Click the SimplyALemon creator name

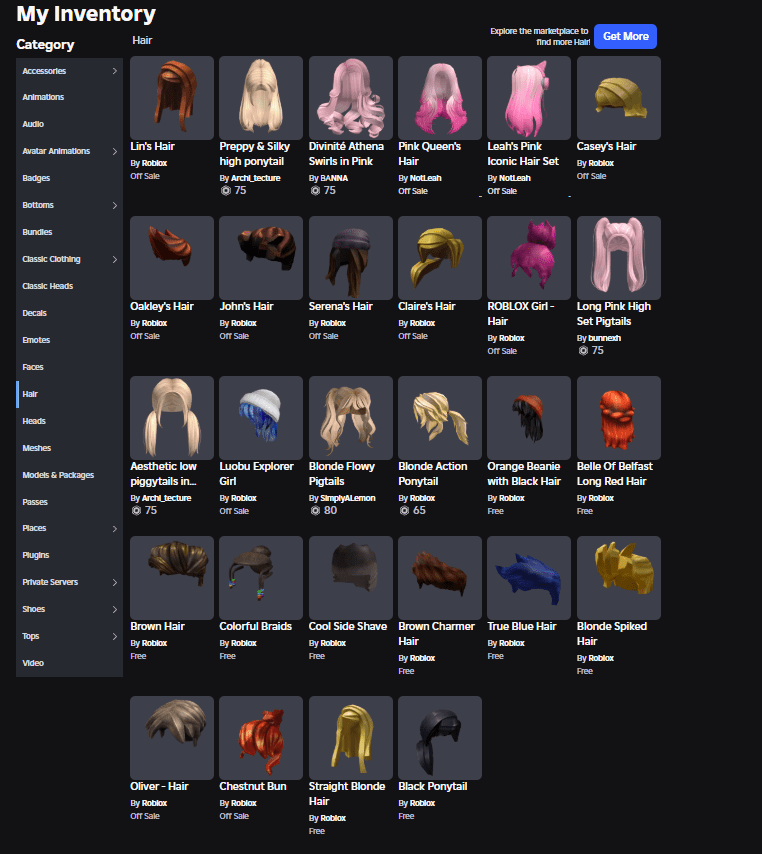347,498
